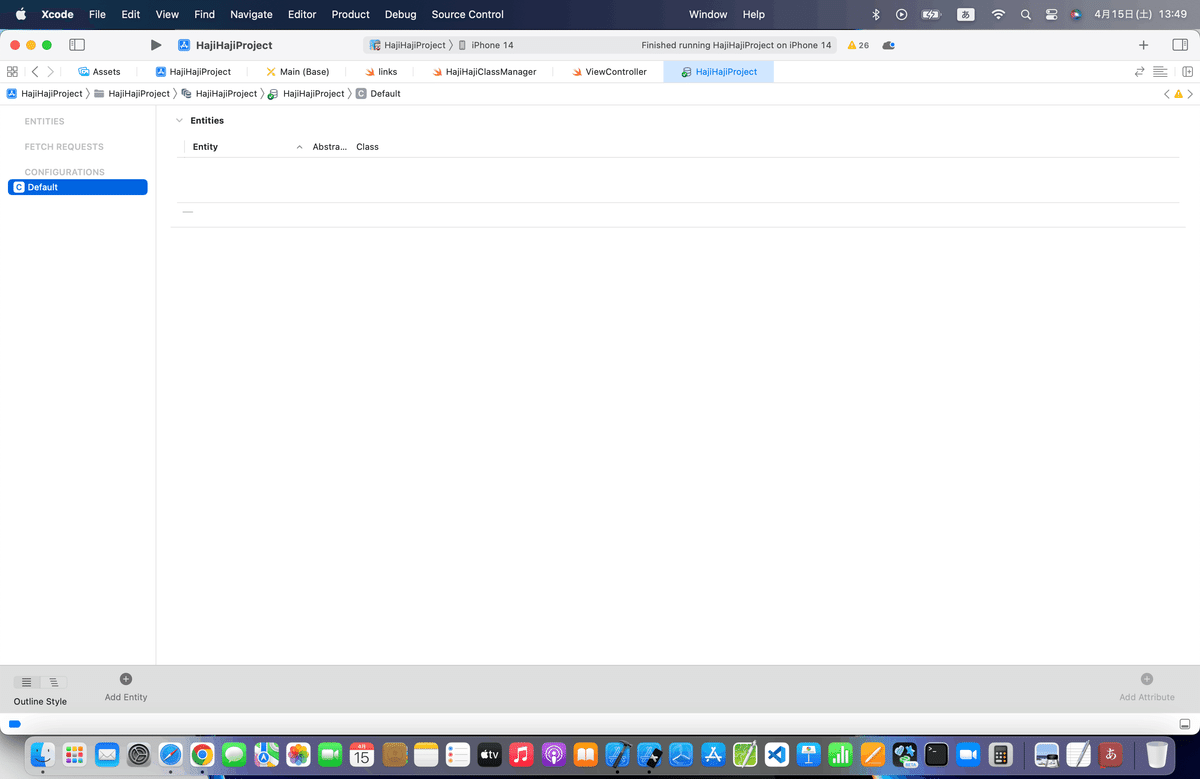The height and width of the screenshot is (779, 1200).
Task: Open Finder from the Dock
Action: point(43,754)
